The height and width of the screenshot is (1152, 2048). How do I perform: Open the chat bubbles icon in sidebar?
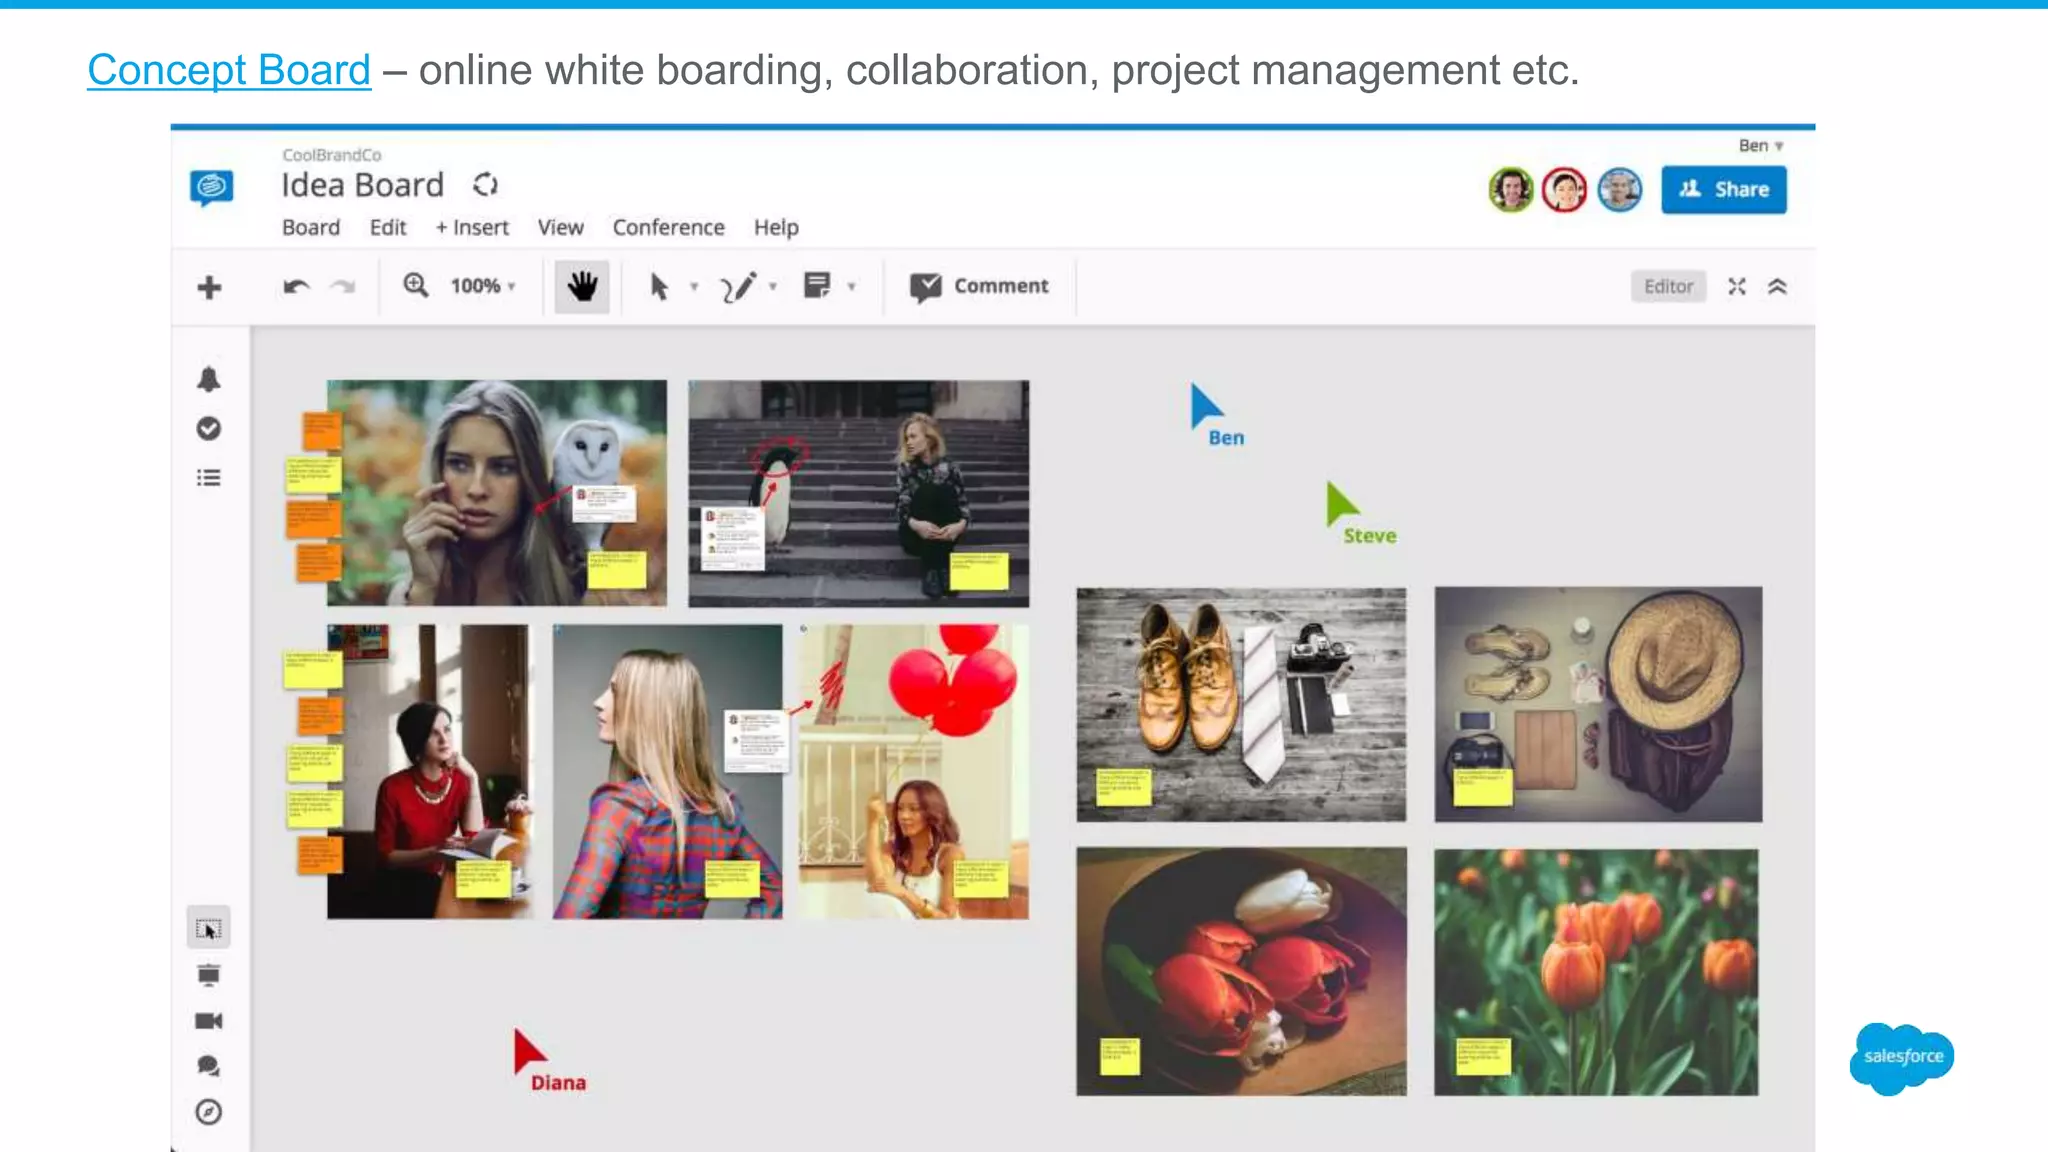click(208, 1066)
